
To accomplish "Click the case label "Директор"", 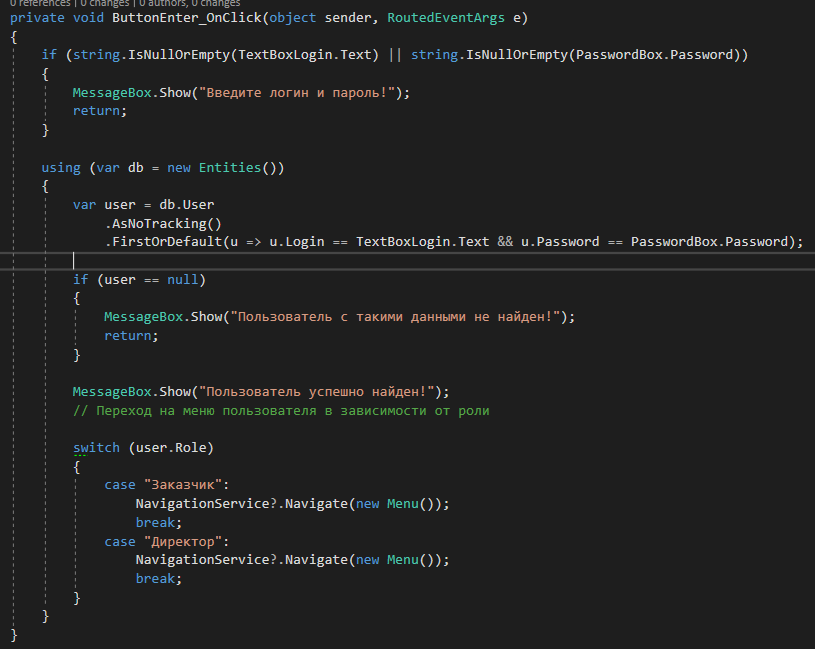I will click(182, 542).
